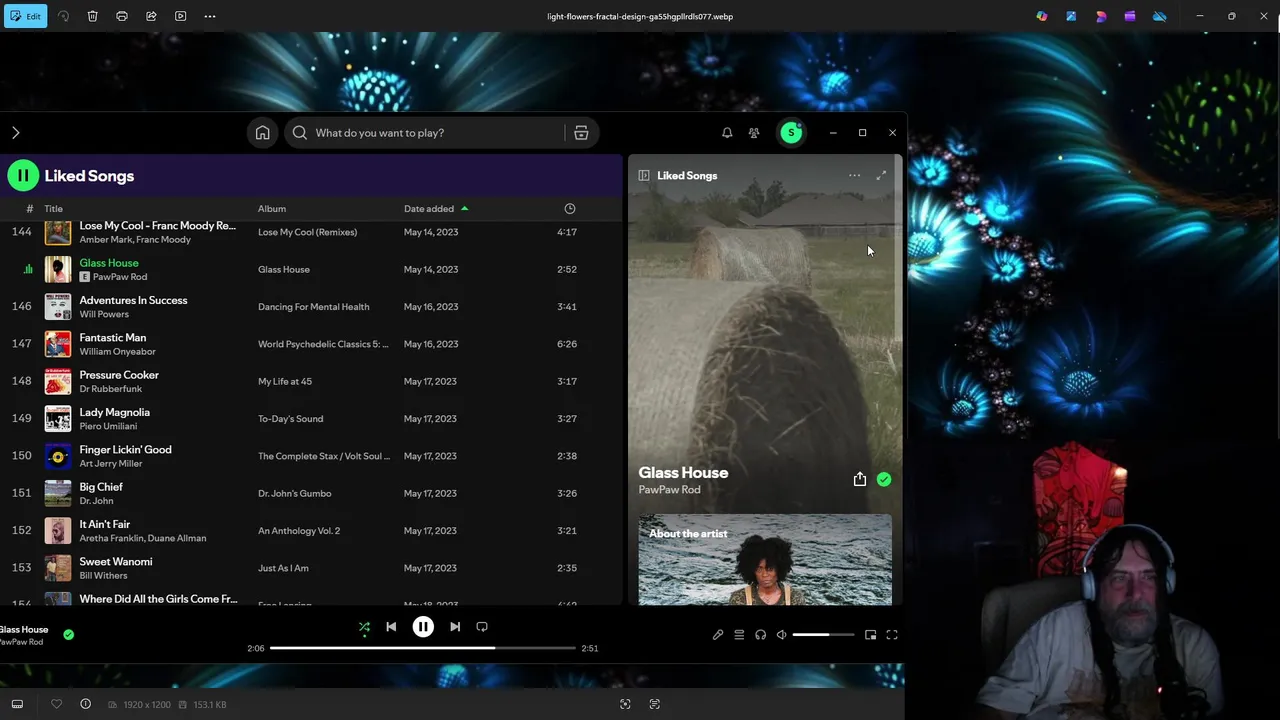1280x720 pixels.
Task: Open Now Playing panel three-dot menu
Action: 854,176
